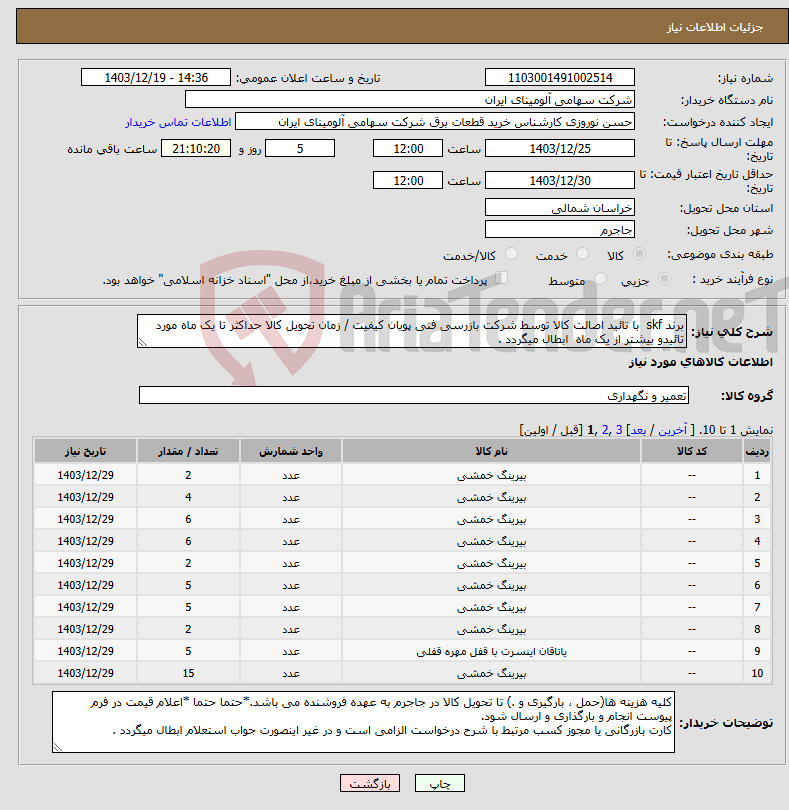This screenshot has height=810, width=789.
Task: Click the price validity date 1403/12/30
Action: point(560,181)
